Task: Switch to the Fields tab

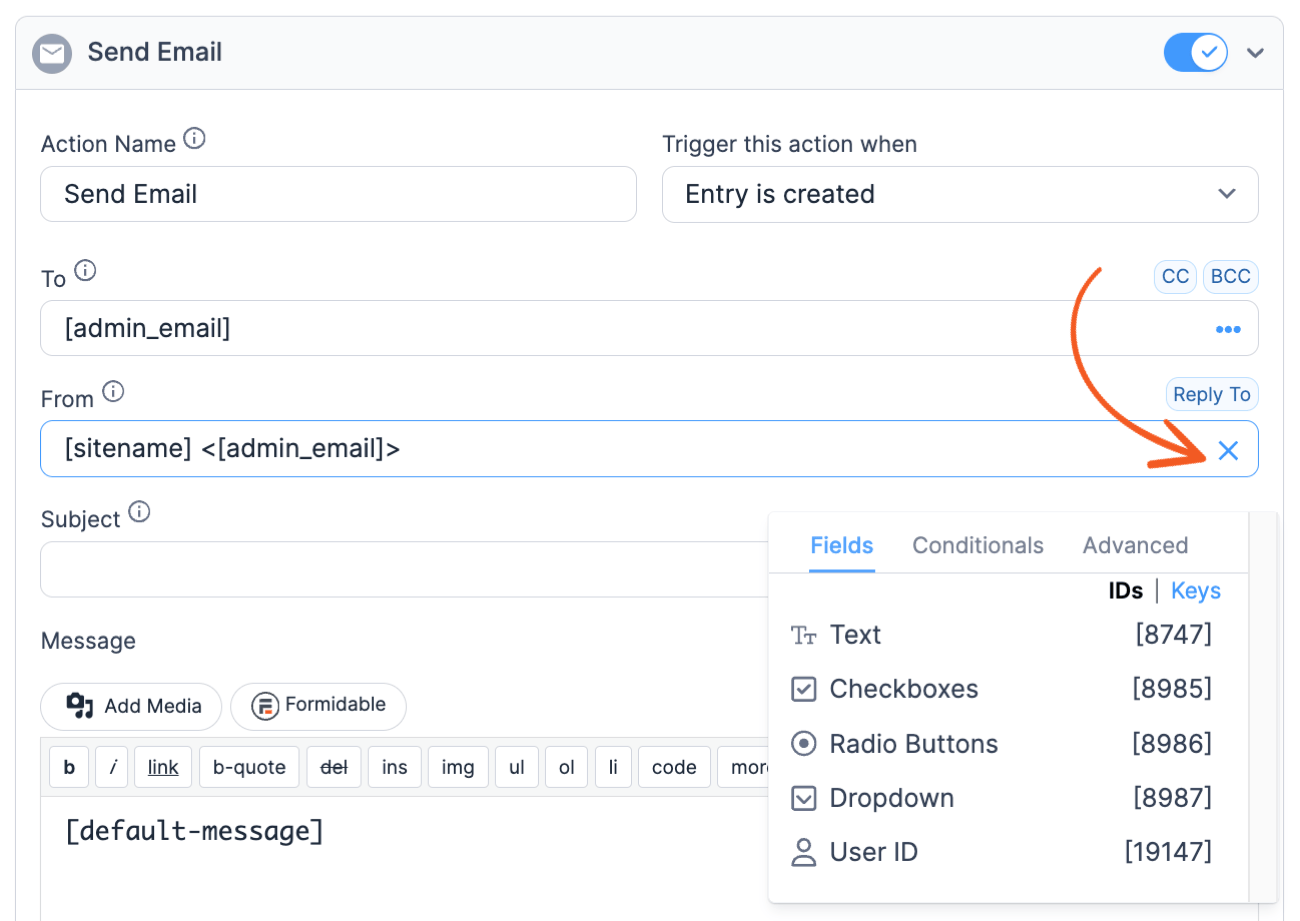Action: point(842,545)
